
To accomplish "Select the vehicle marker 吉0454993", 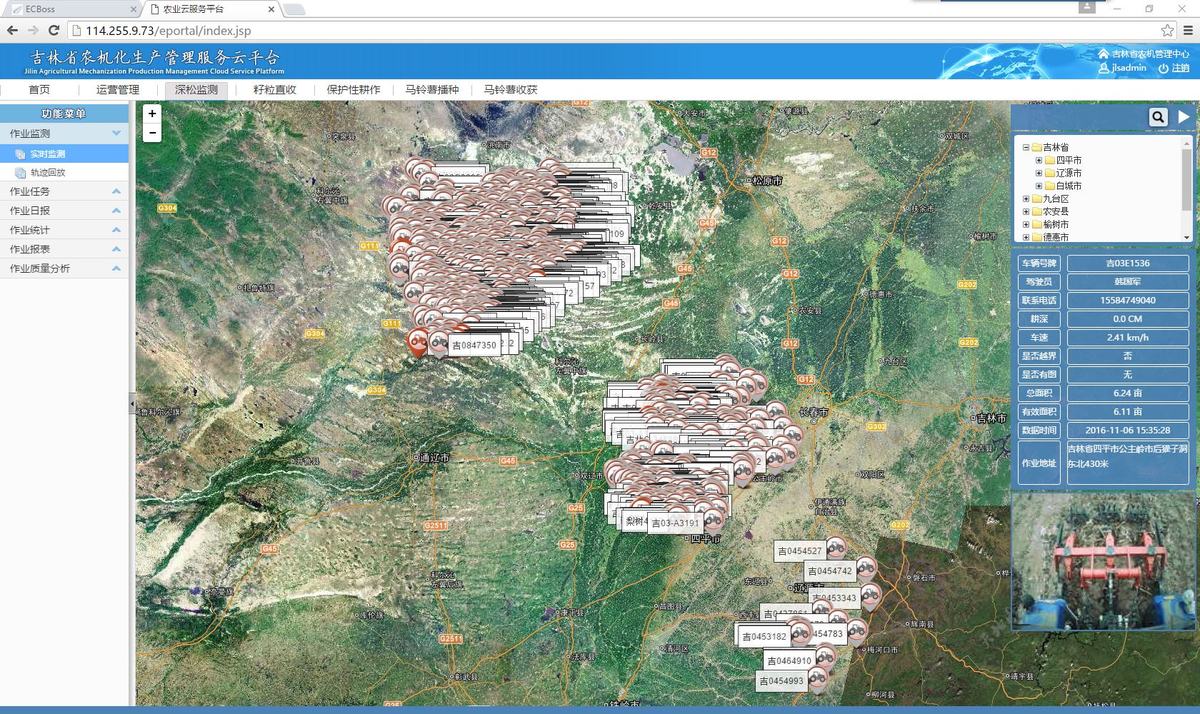I will point(782,681).
